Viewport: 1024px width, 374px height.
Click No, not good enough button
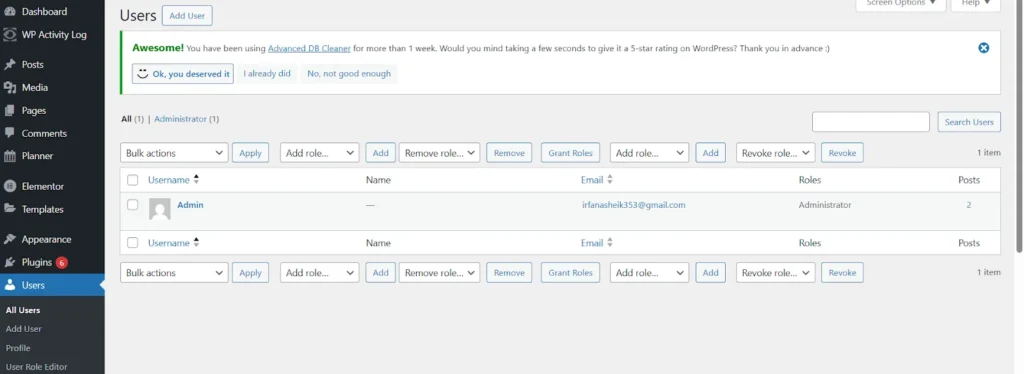349,74
